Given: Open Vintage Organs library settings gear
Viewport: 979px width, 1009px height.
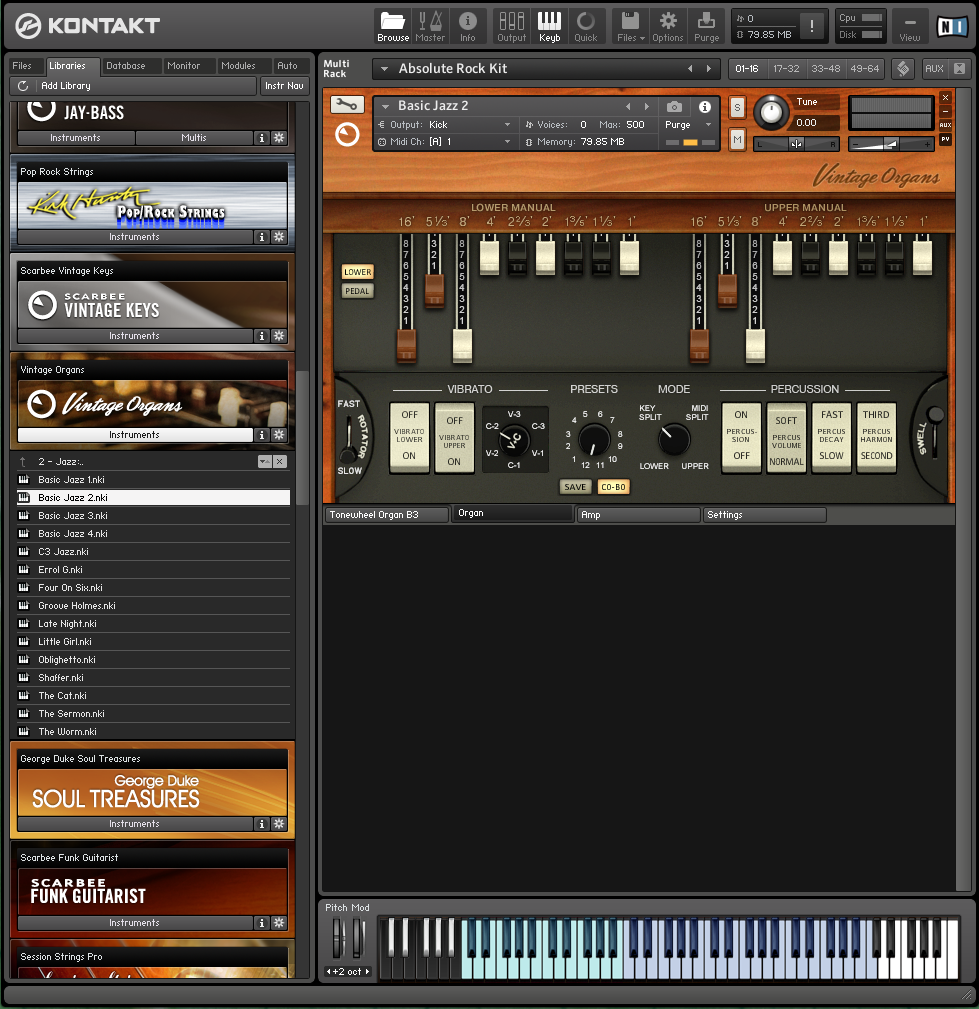Looking at the screenshot, I should pos(279,435).
